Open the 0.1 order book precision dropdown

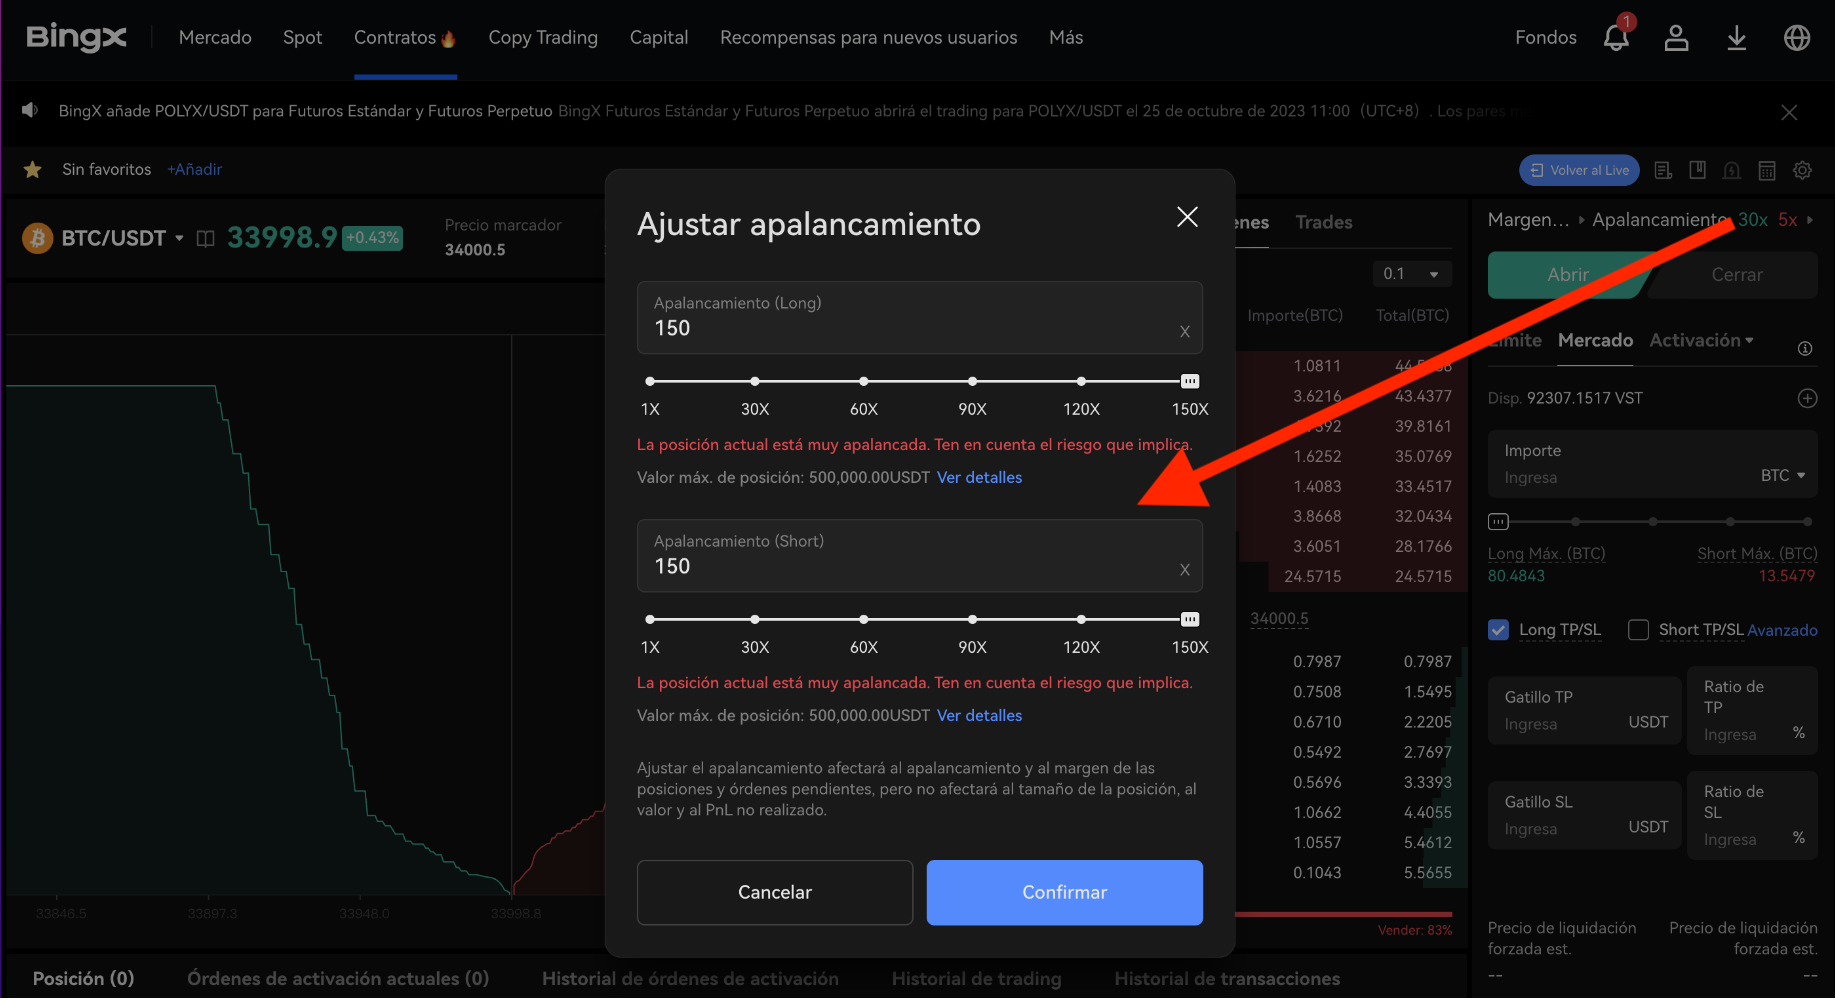(1411, 274)
